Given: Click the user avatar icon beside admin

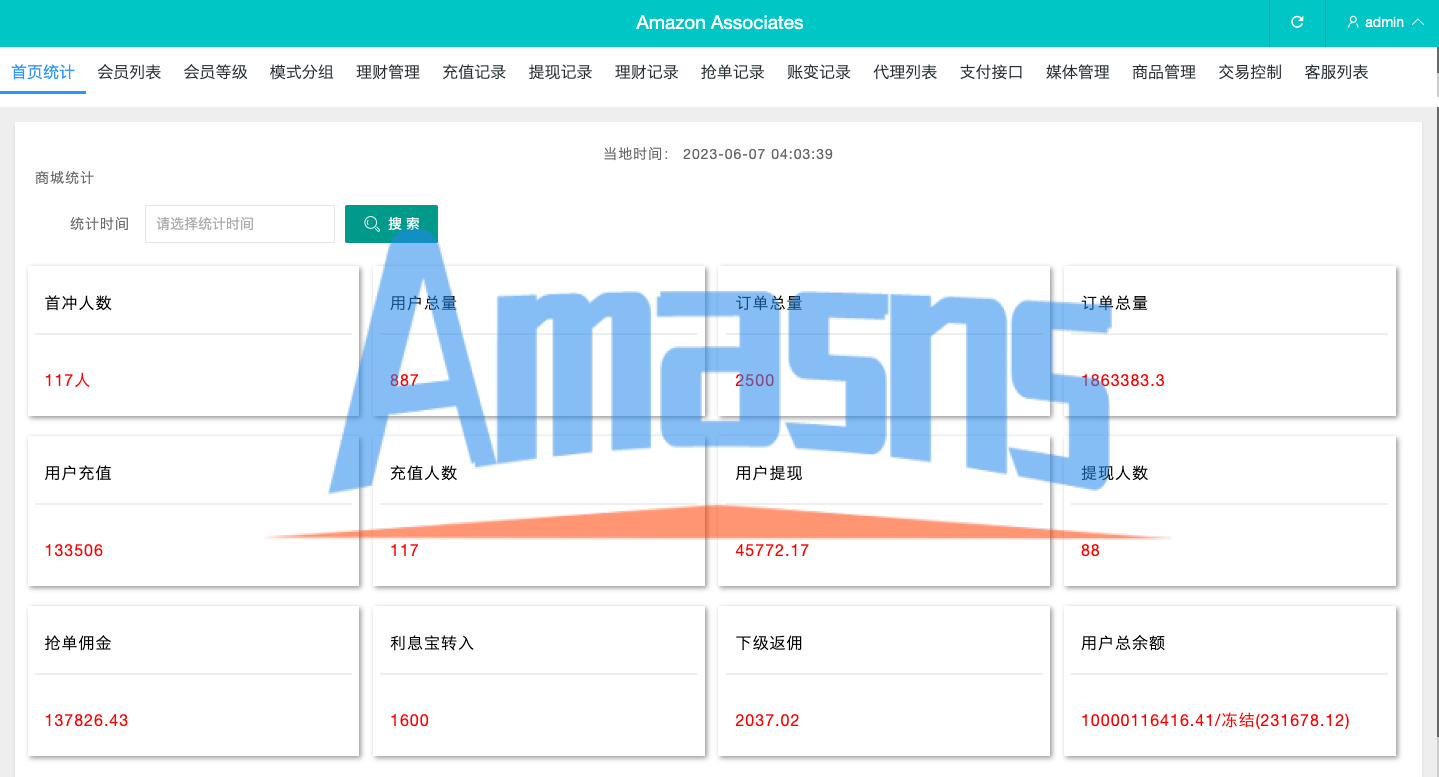Looking at the screenshot, I should (x=1353, y=22).
